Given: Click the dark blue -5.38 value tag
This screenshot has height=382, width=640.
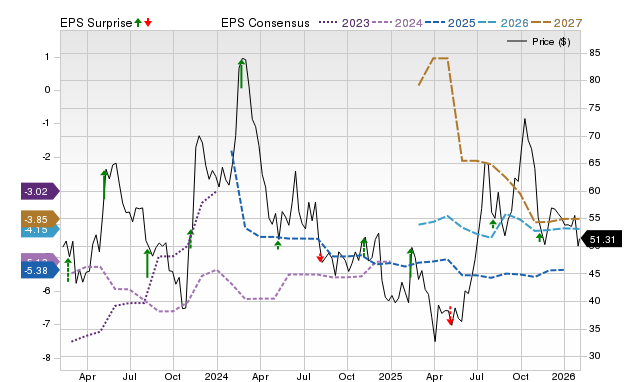Looking at the screenshot, I should (40, 270).
